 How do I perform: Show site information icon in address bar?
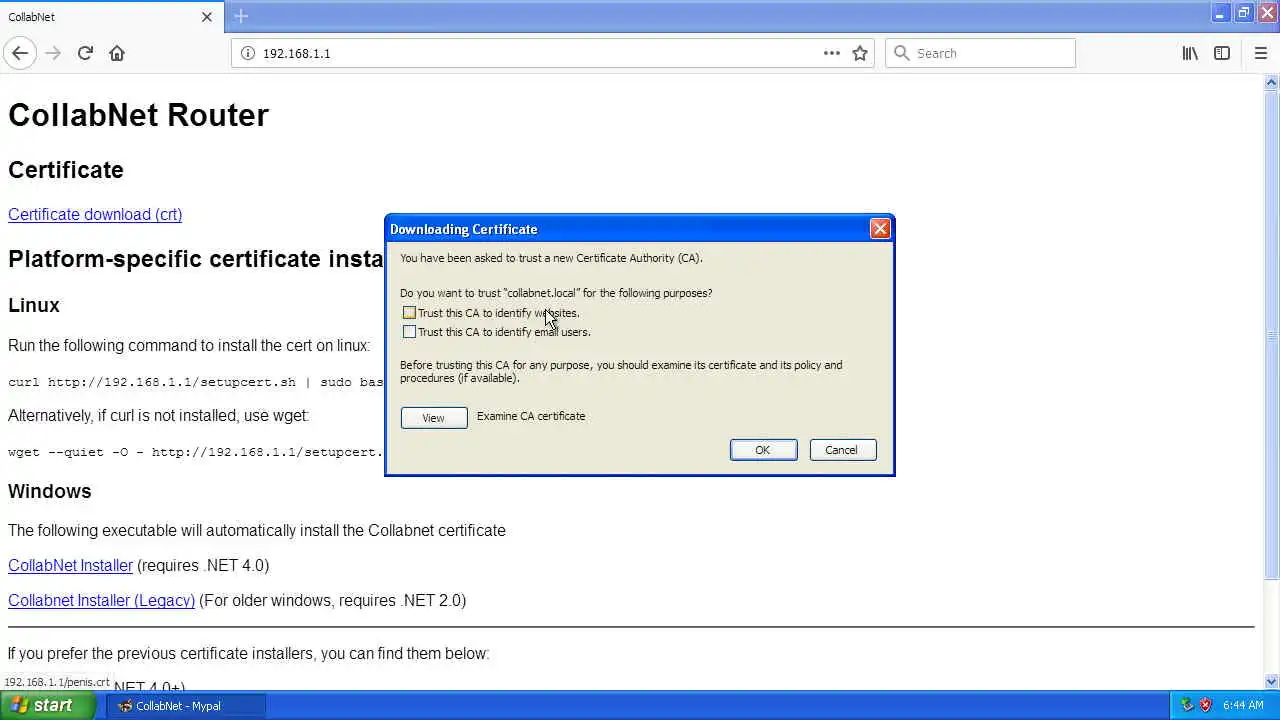pyautogui.click(x=248, y=53)
